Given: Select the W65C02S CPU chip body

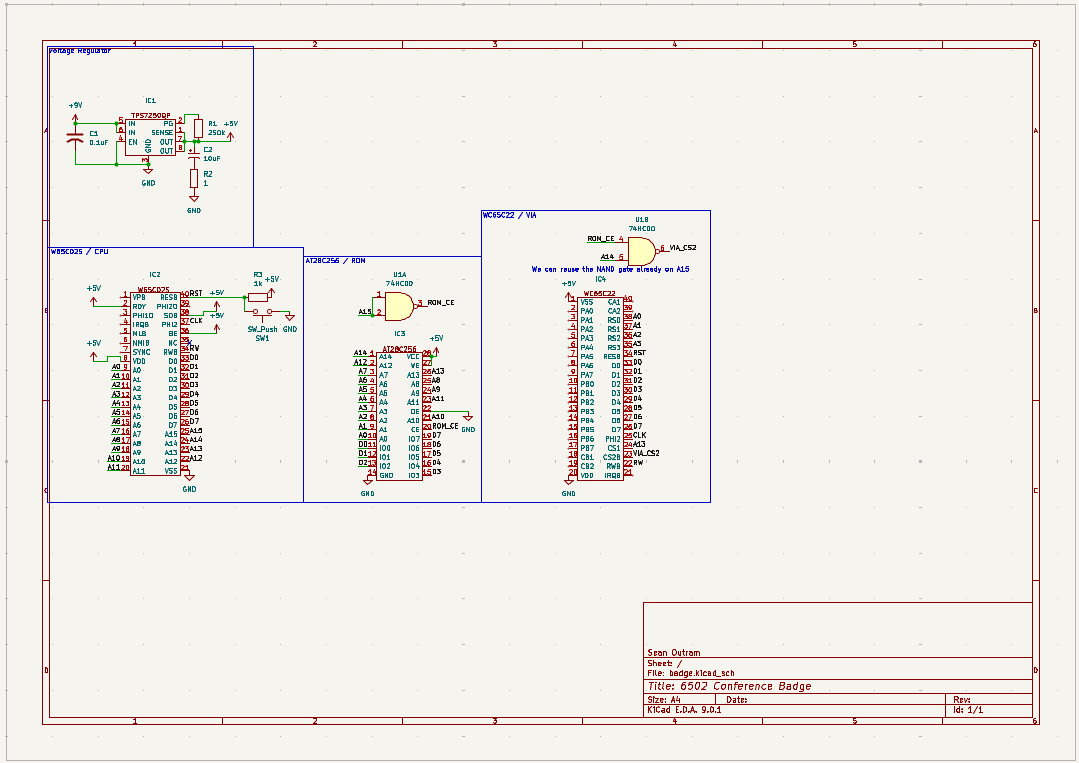Looking at the screenshot, I should coord(155,383).
